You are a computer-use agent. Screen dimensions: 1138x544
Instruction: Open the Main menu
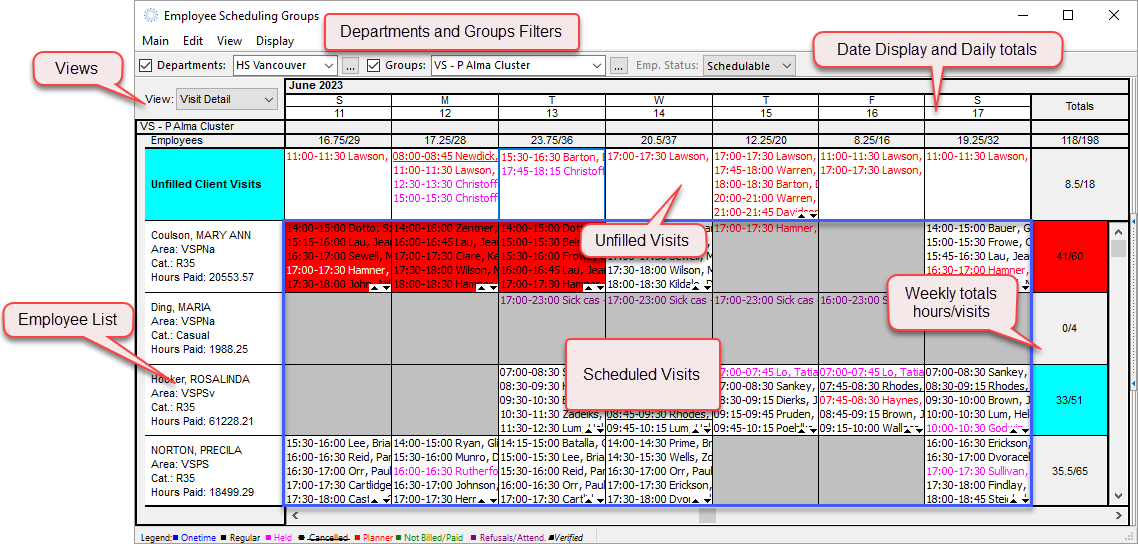(x=155, y=41)
